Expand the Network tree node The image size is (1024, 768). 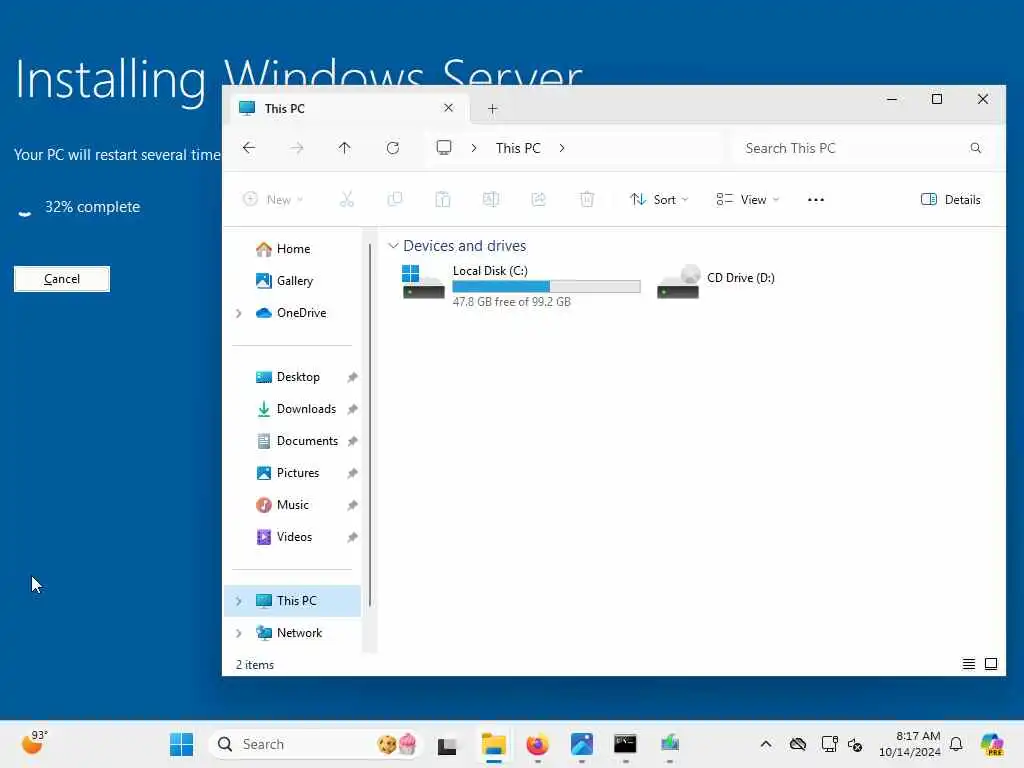tap(238, 633)
